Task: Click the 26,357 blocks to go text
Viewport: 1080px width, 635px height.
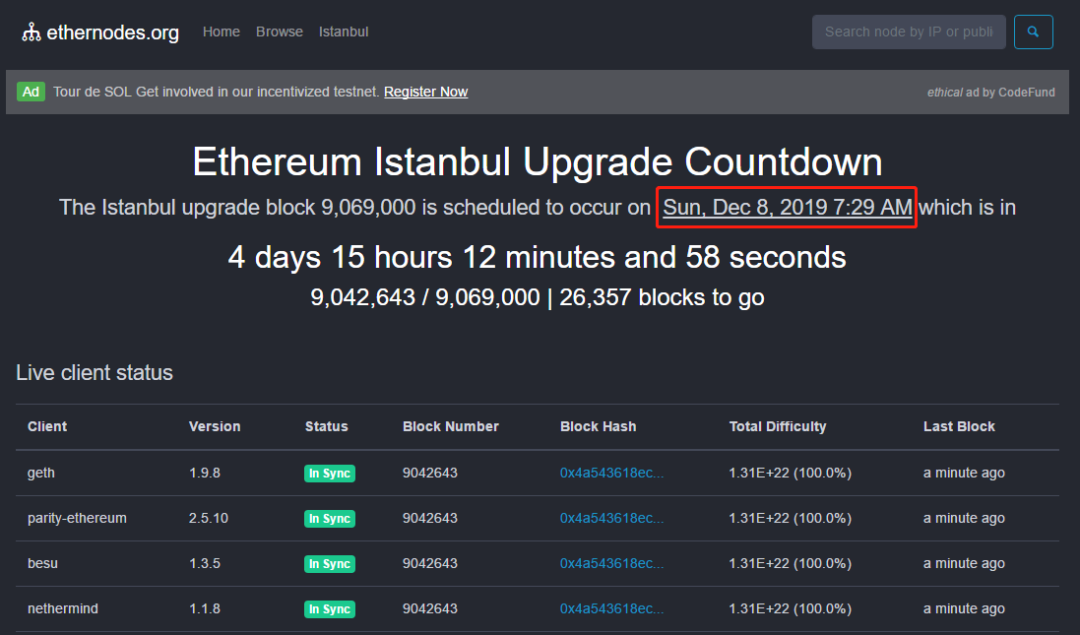Action: (x=662, y=298)
